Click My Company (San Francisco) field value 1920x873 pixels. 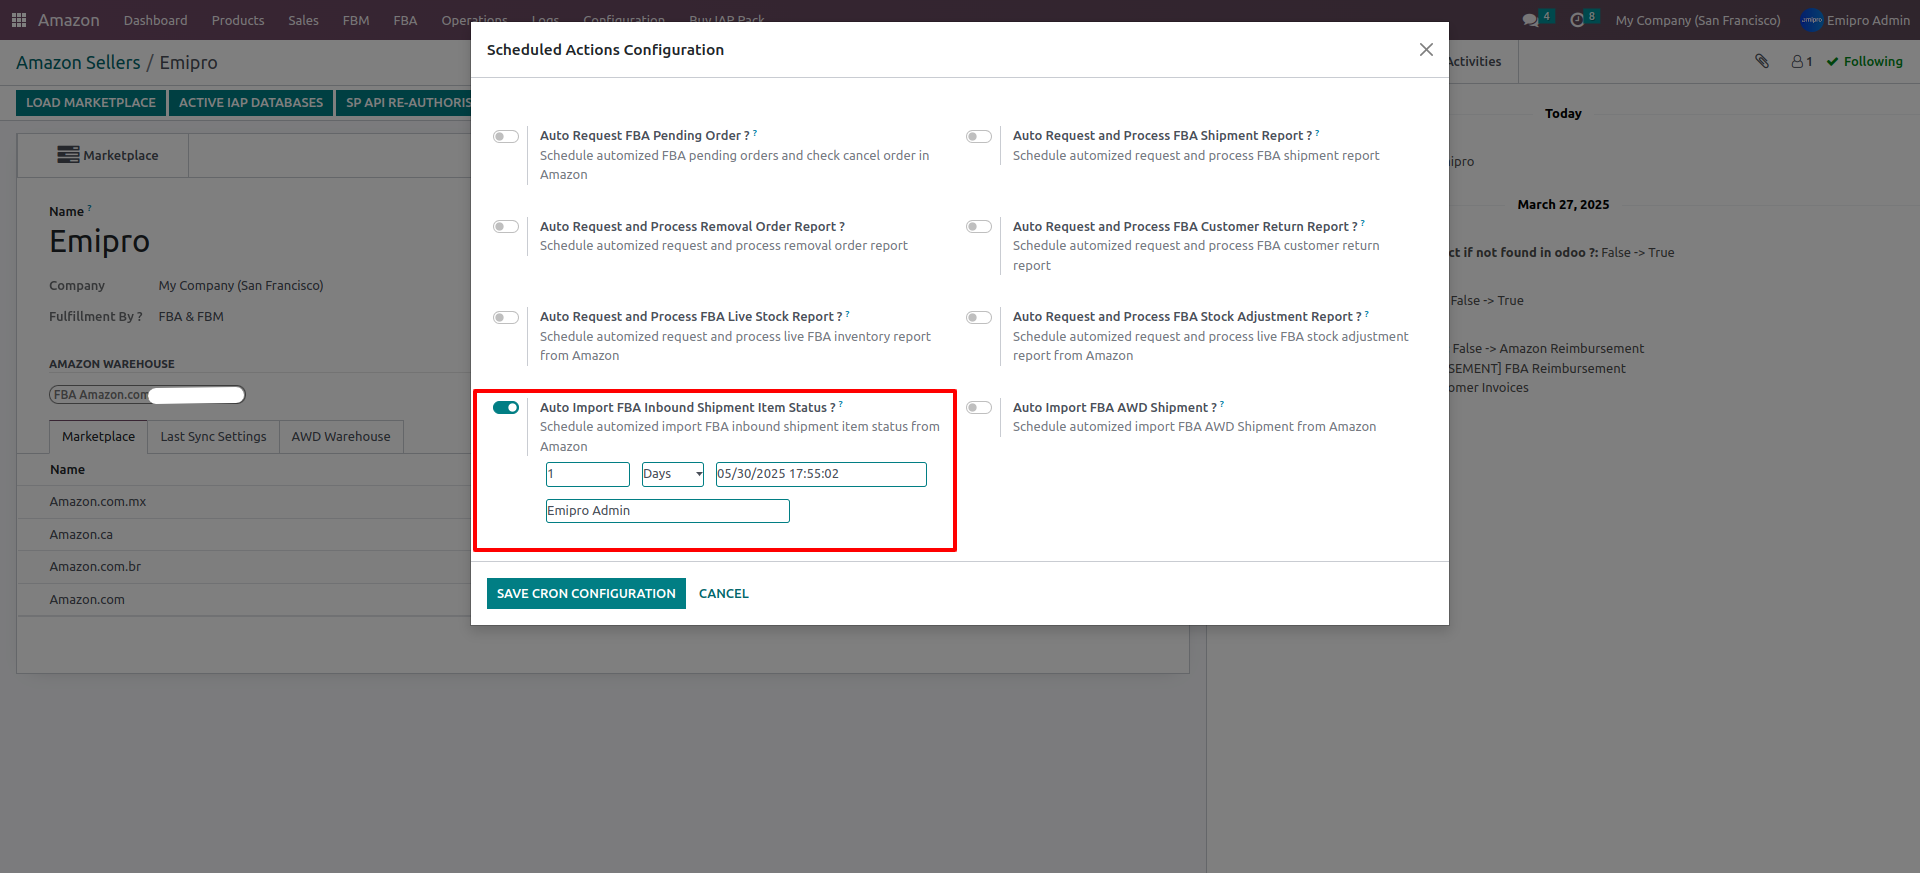click(x=241, y=286)
